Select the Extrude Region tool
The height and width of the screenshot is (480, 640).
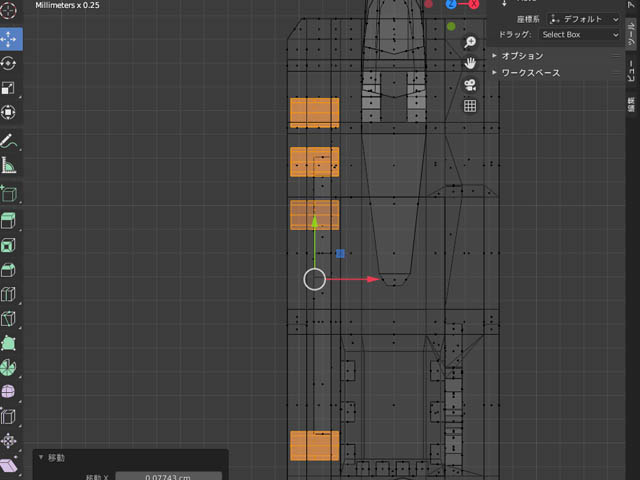point(9,221)
